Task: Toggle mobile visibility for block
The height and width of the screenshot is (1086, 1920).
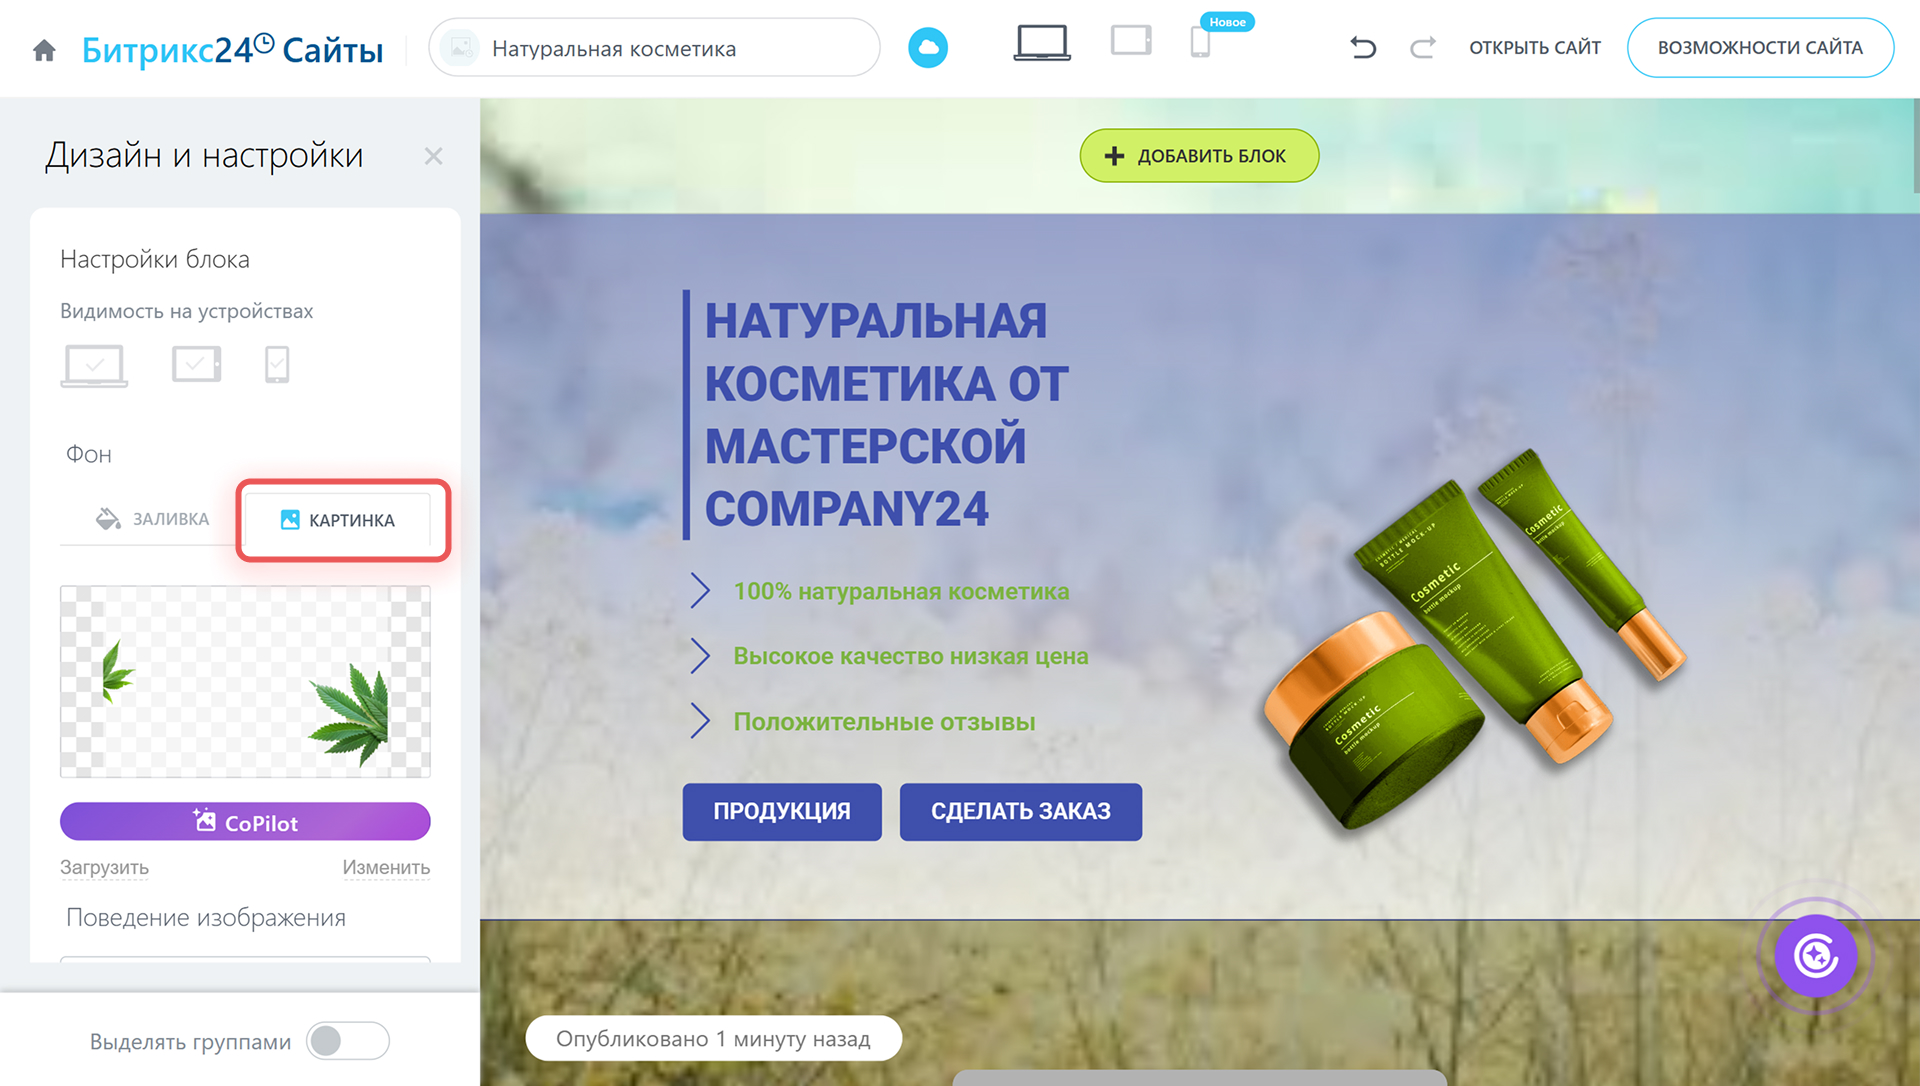Action: [x=277, y=365]
